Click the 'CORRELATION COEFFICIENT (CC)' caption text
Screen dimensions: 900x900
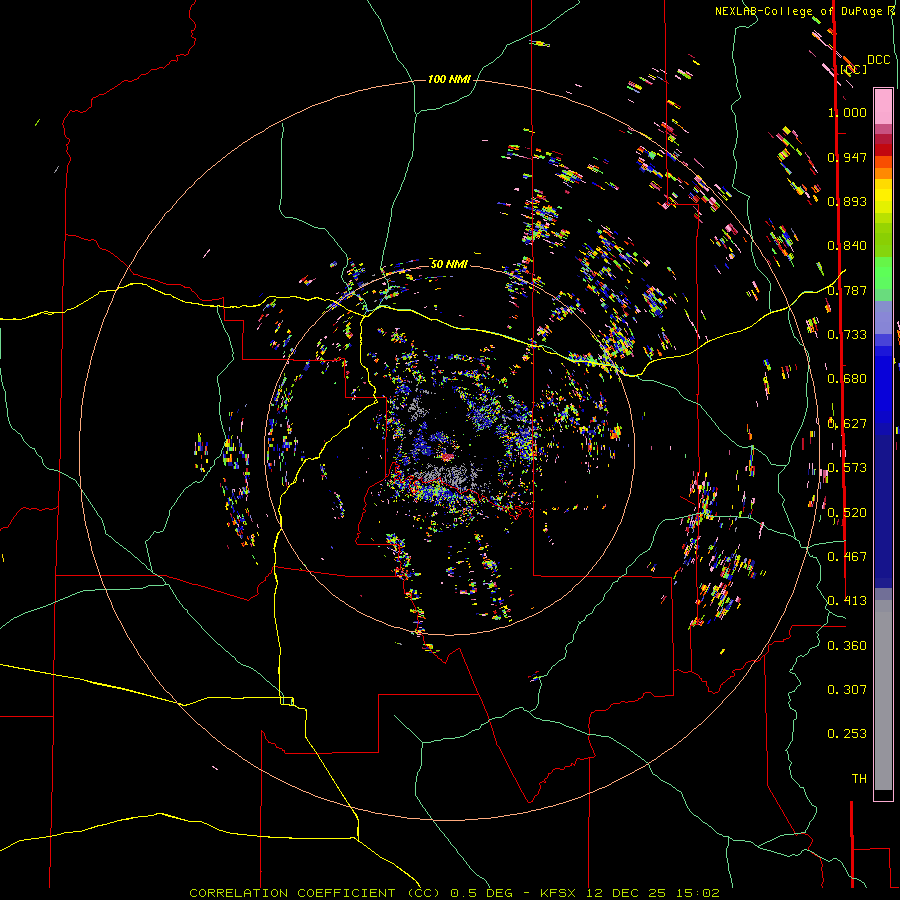pyautogui.click(x=315, y=893)
